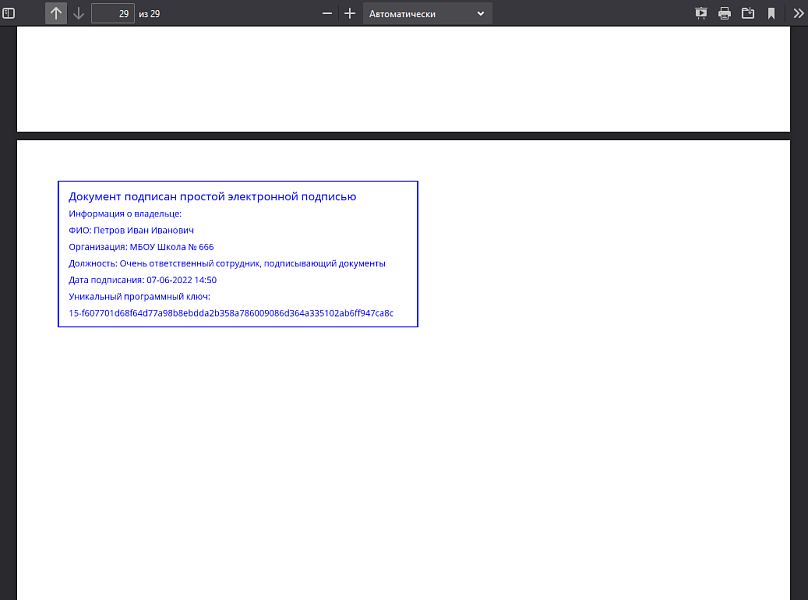This screenshot has height=600, width=808.
Task: Go to the next page
Action: [x=78, y=13]
